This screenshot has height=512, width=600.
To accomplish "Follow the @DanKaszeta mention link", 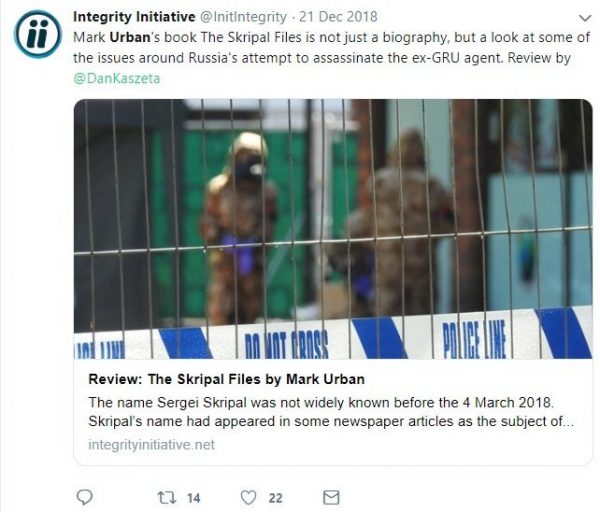I will click(x=117, y=78).
